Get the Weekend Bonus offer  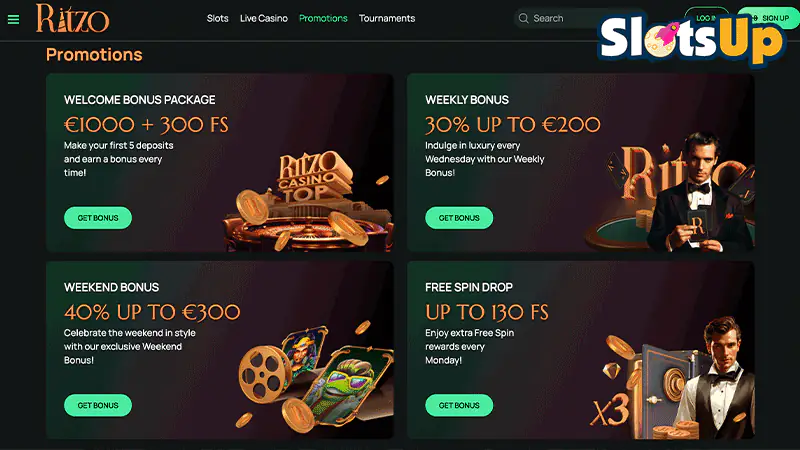click(98, 405)
